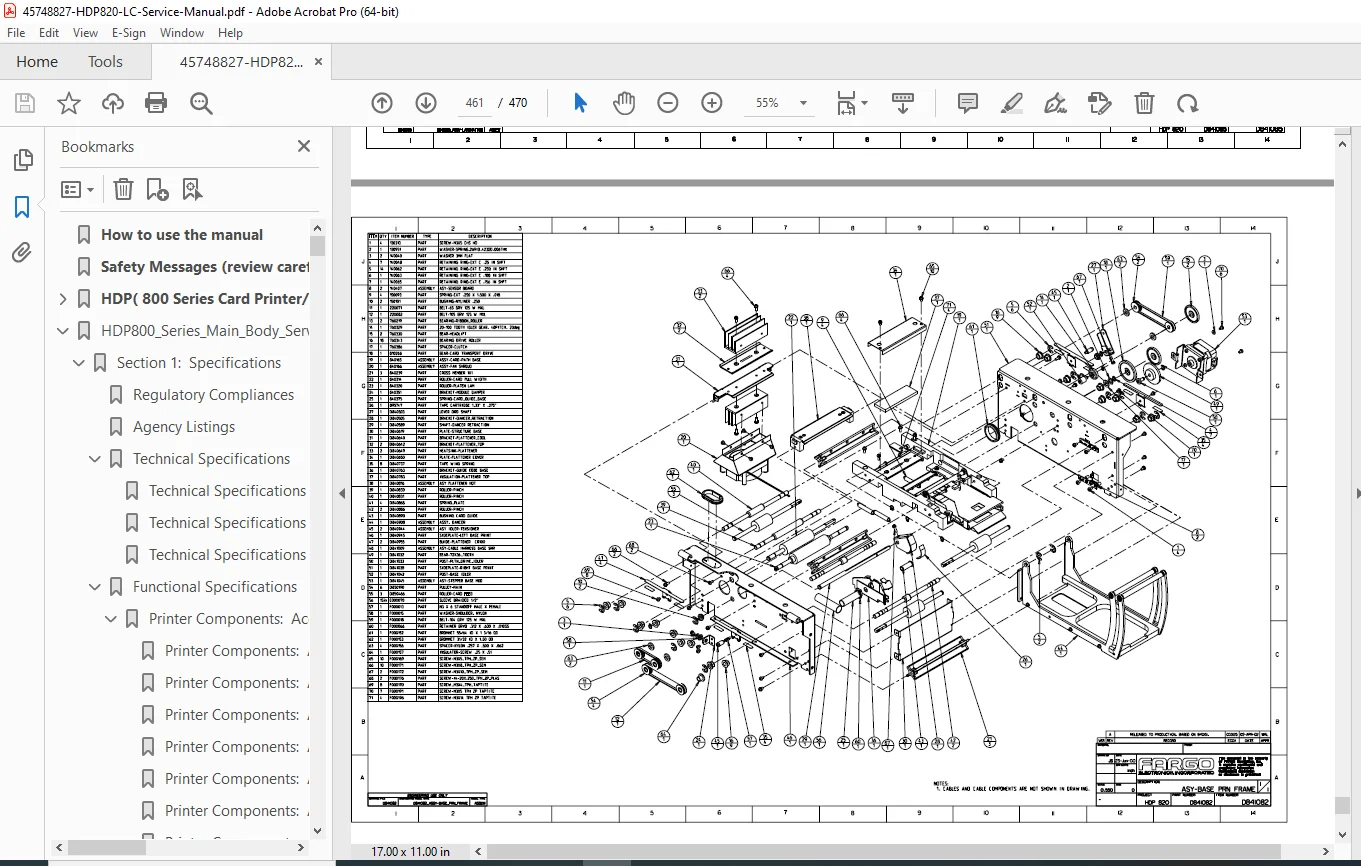The width and height of the screenshot is (1361, 866).
Task: Open the Help menu
Action: [230, 32]
